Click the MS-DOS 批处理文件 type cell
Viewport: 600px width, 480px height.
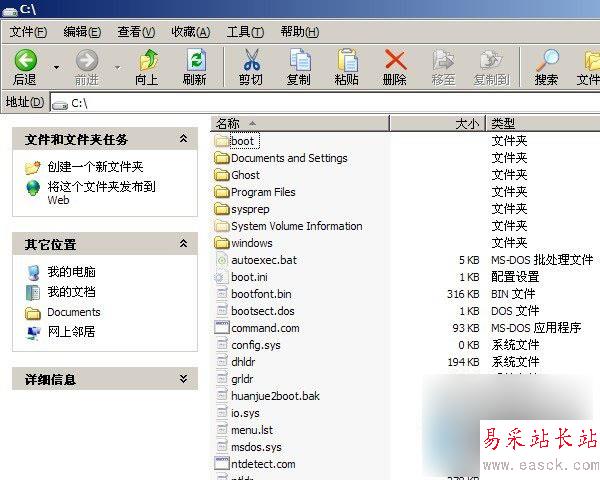point(542,260)
